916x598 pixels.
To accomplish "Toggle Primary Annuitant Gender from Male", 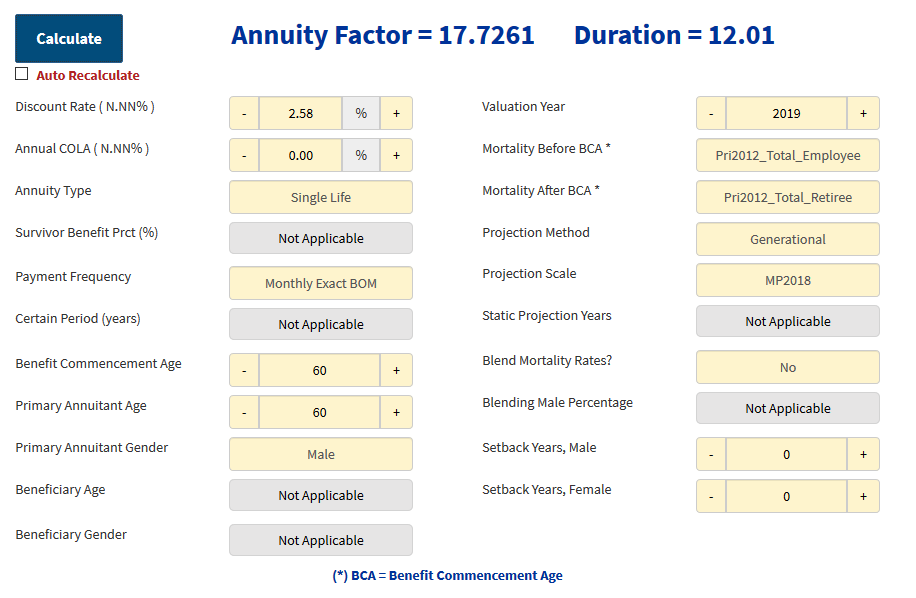I will point(321,454).
